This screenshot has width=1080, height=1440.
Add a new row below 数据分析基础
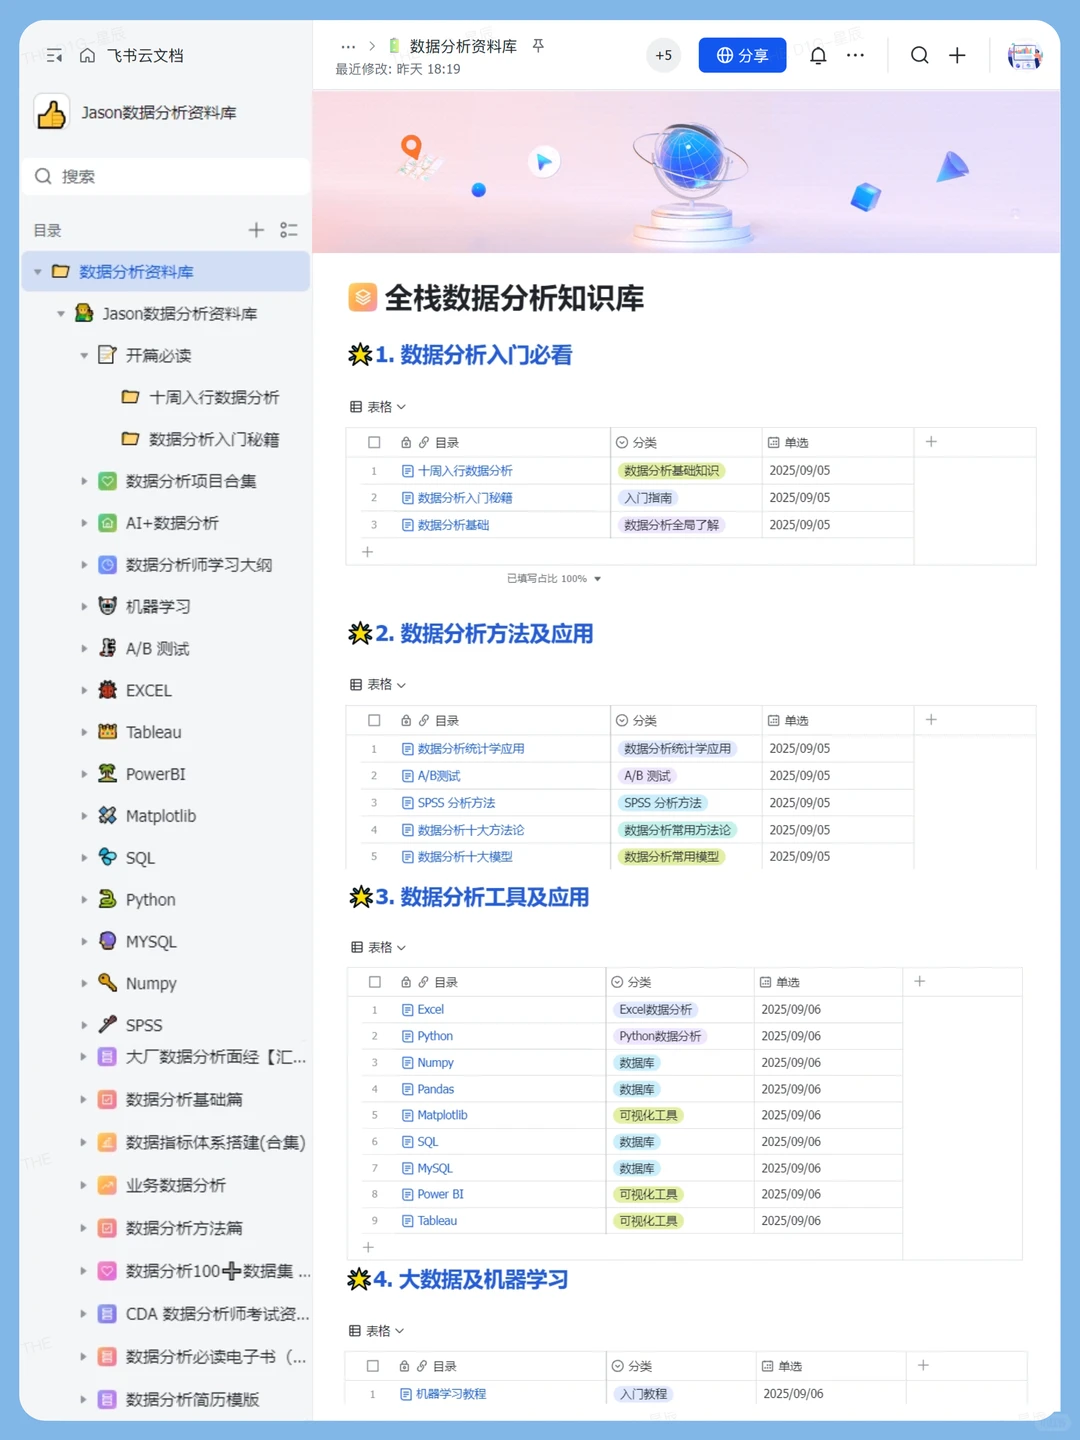click(x=367, y=552)
